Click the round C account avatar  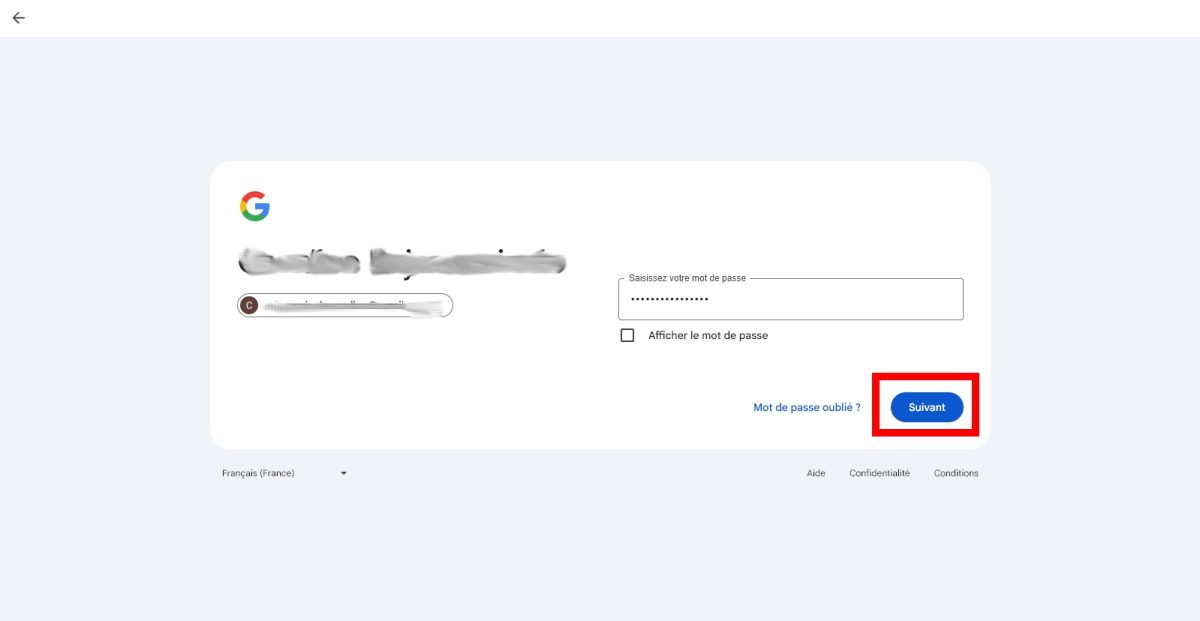[x=249, y=306]
